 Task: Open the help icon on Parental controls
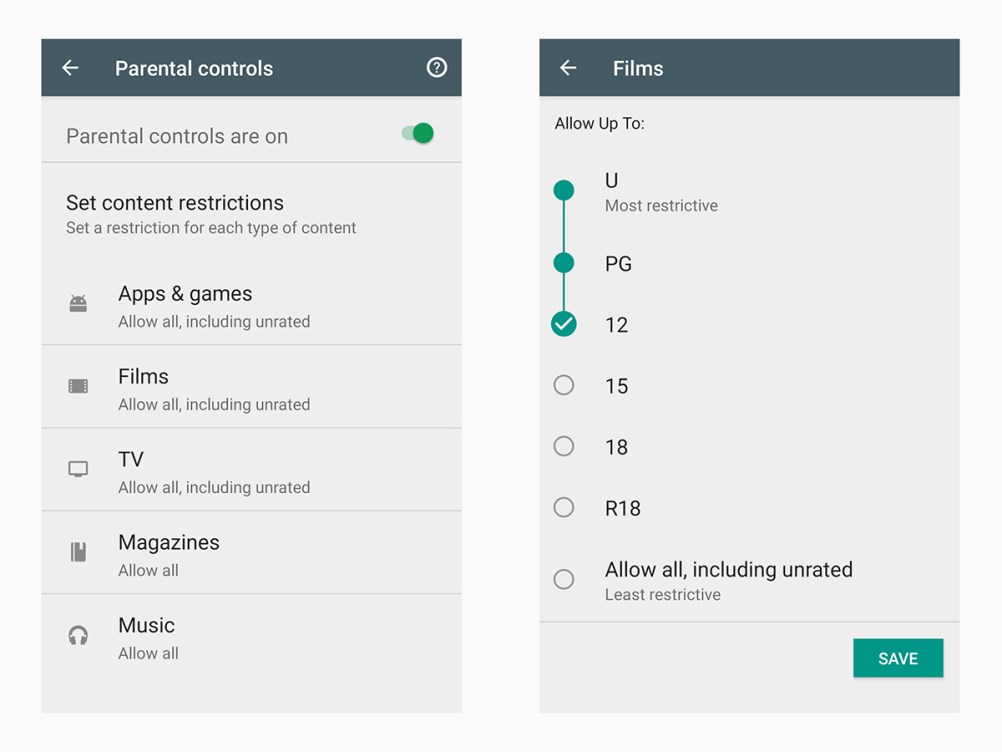tap(436, 68)
